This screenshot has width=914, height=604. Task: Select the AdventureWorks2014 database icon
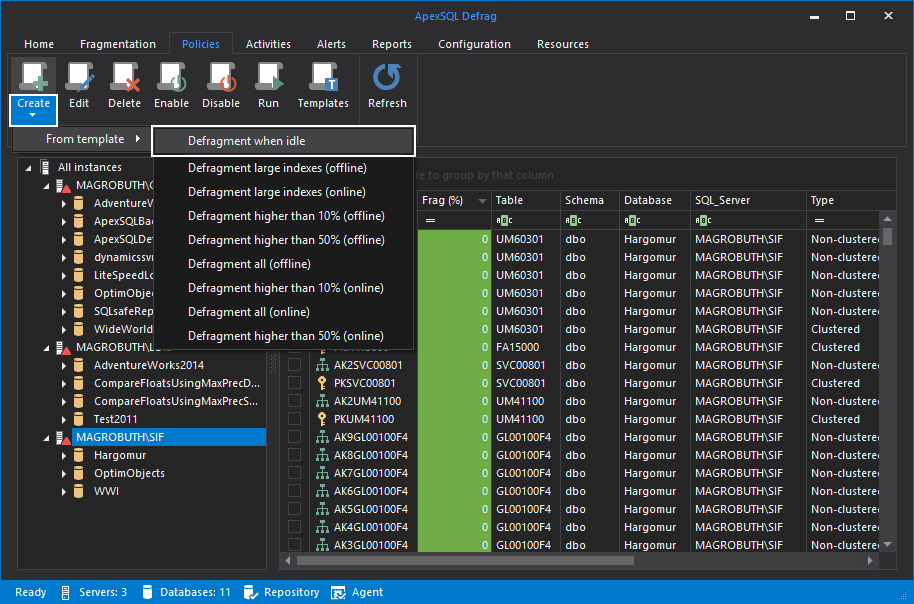pos(79,365)
